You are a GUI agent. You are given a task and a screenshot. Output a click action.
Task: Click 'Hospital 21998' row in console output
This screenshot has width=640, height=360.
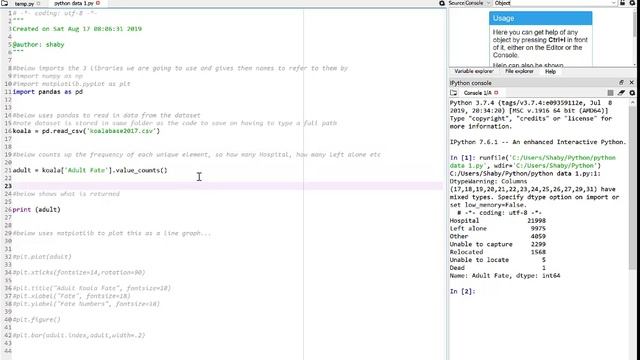tap(498, 220)
